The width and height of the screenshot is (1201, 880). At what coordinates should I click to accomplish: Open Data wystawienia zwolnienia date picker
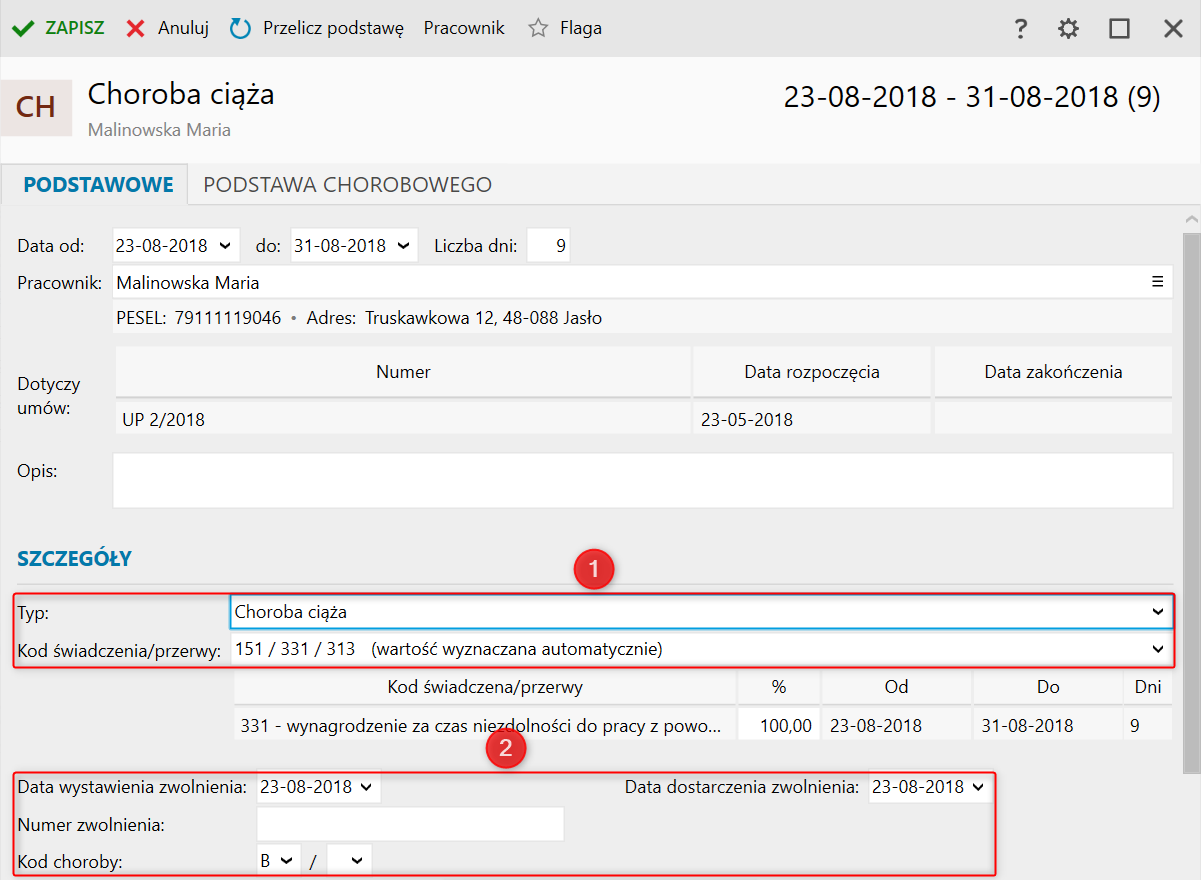point(366,787)
